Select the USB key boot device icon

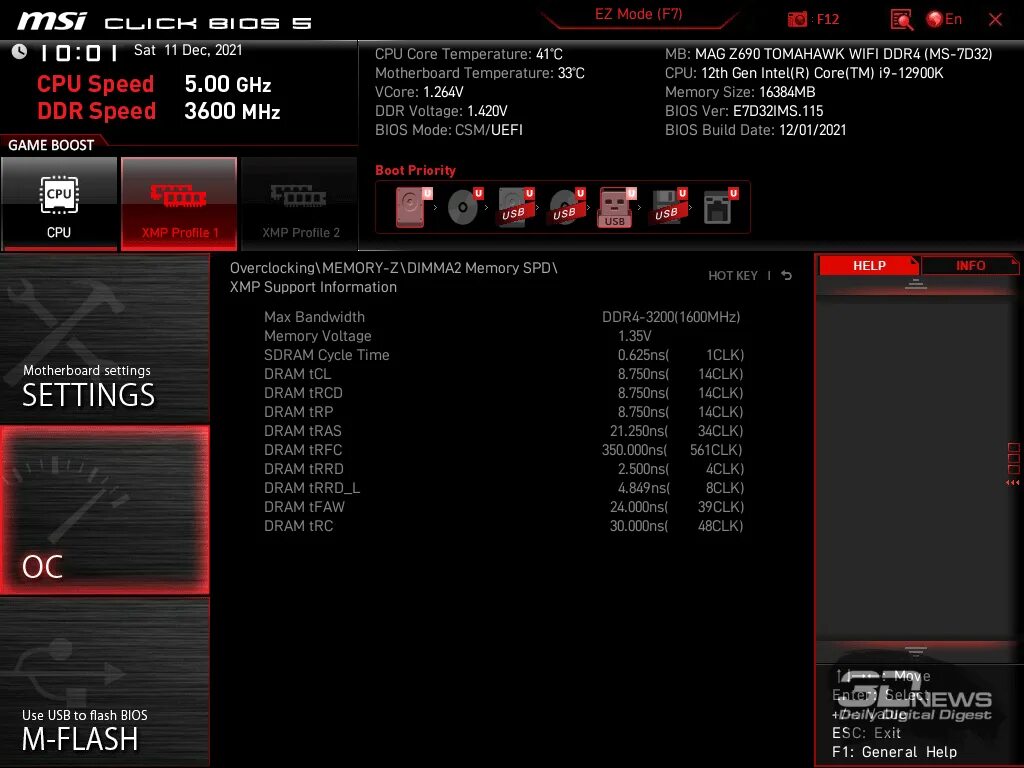(x=616, y=207)
